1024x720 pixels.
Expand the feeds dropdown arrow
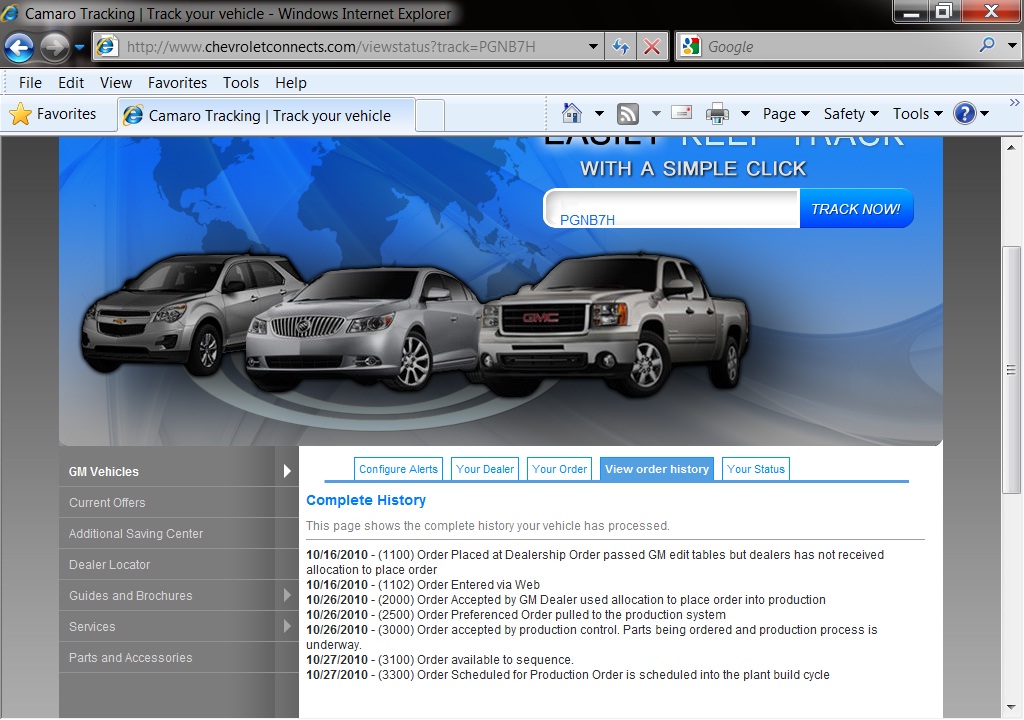tap(656, 114)
